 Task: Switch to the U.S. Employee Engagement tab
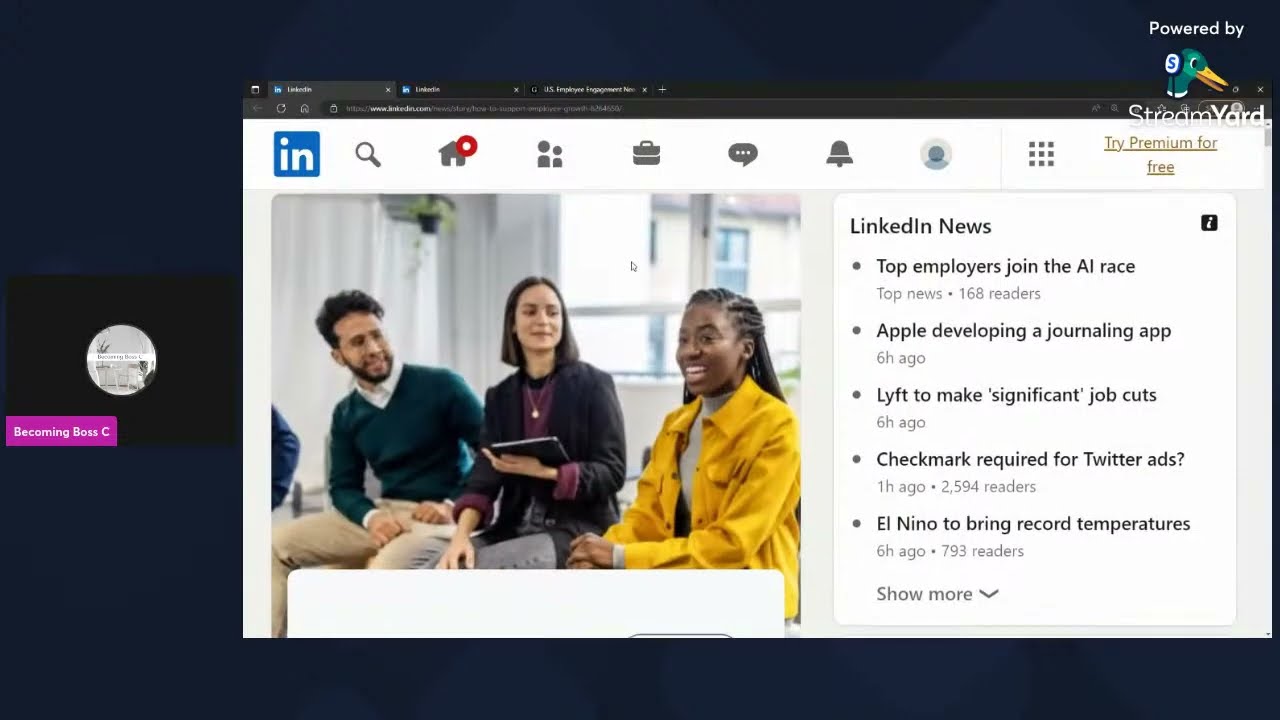coord(588,90)
